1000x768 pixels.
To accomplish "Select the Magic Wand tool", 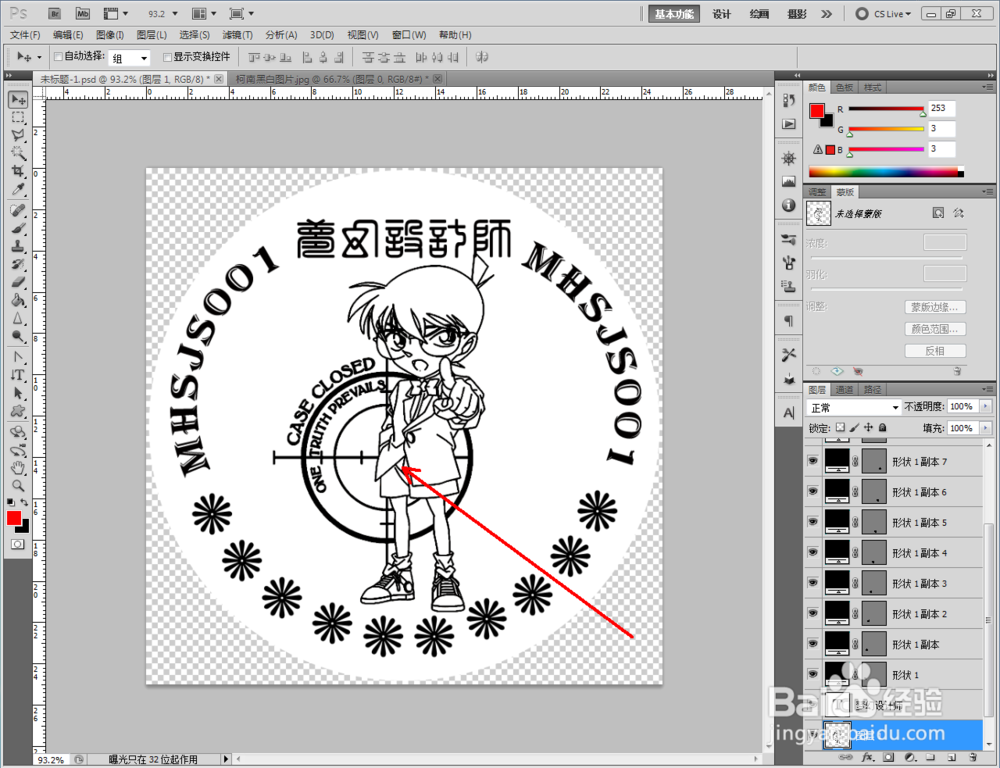I will tap(18, 153).
